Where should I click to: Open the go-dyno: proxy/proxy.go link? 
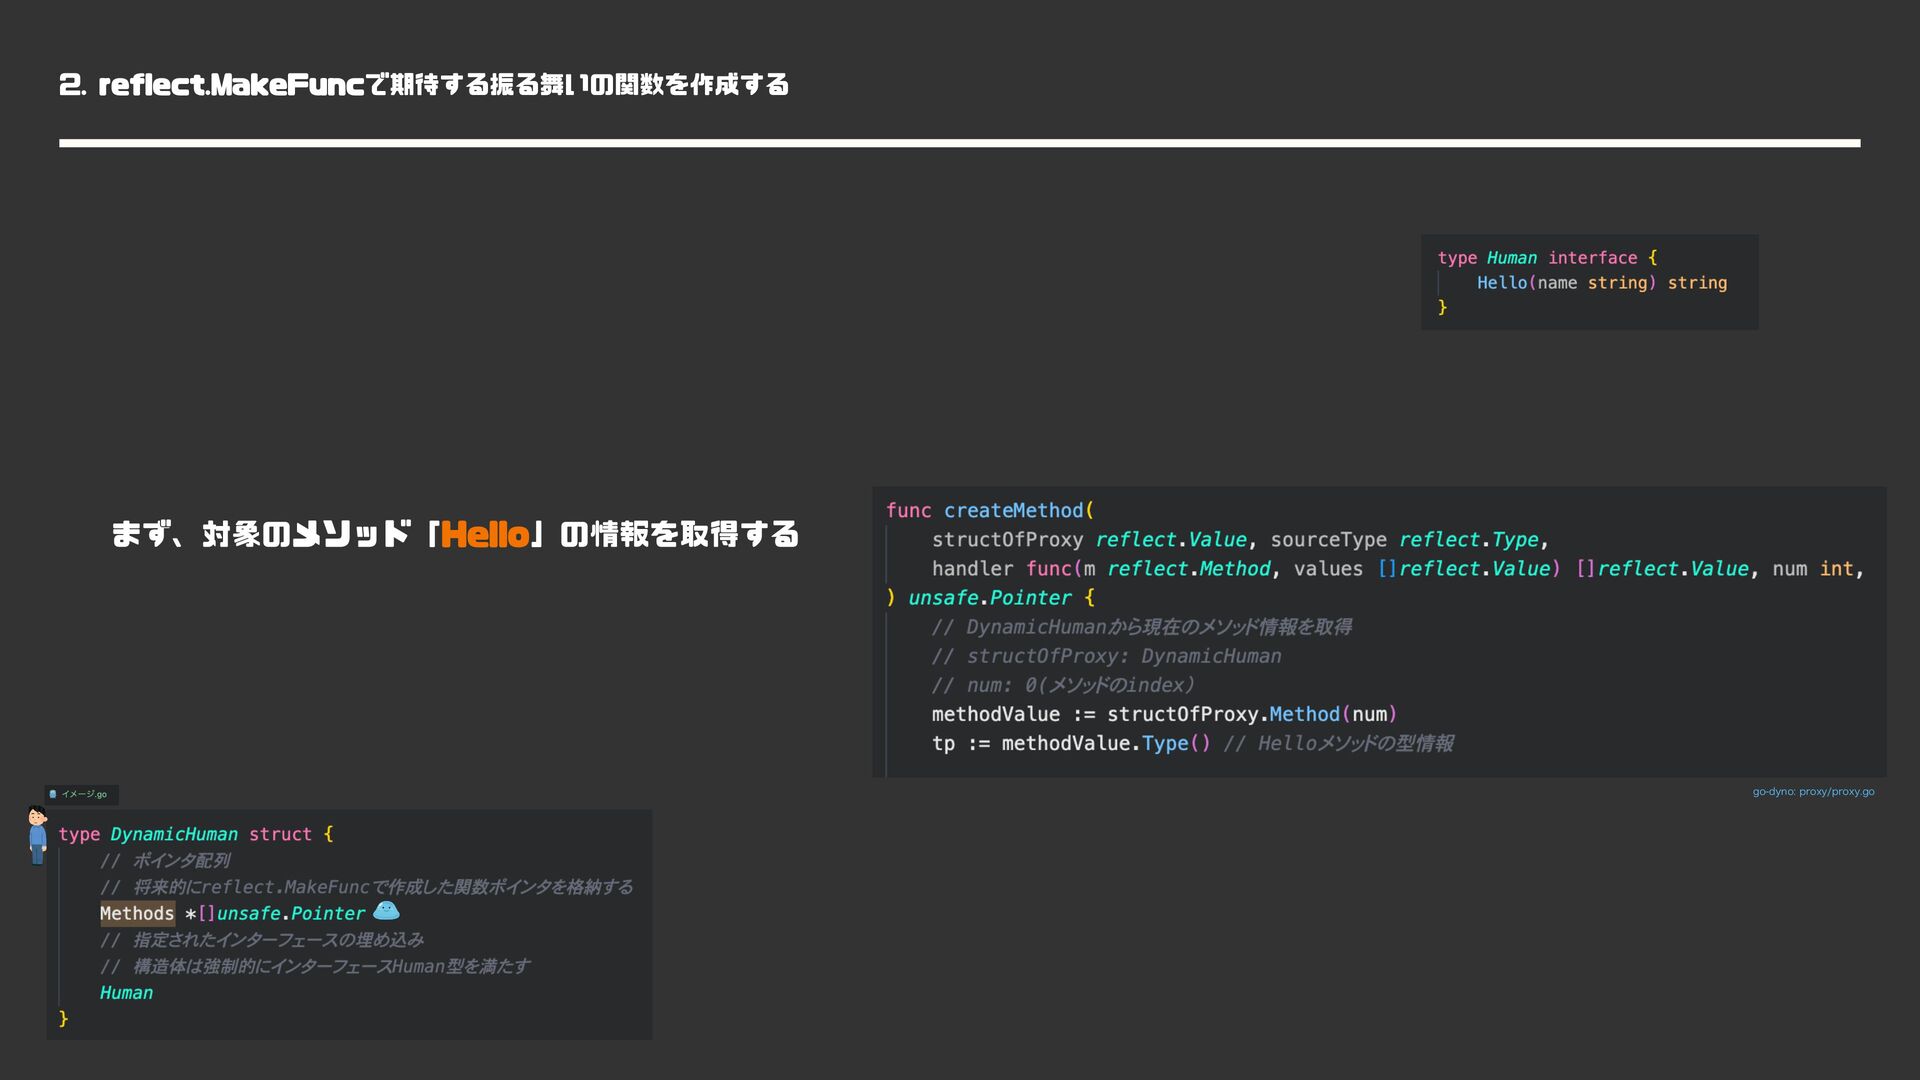point(1813,792)
